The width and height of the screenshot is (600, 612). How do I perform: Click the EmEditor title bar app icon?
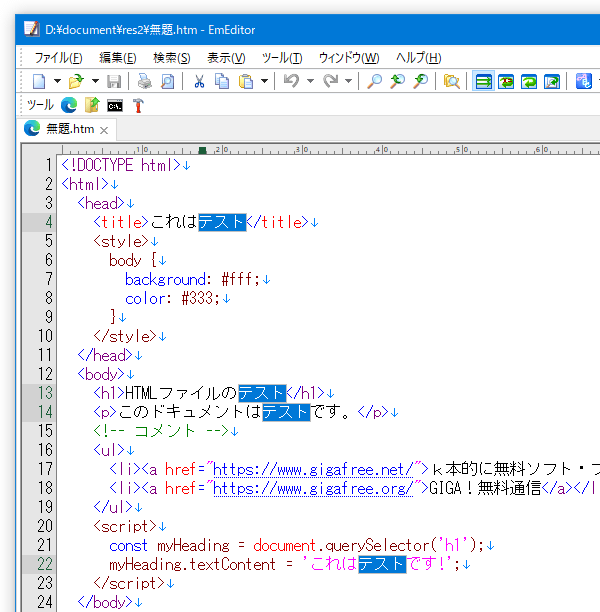32,29
